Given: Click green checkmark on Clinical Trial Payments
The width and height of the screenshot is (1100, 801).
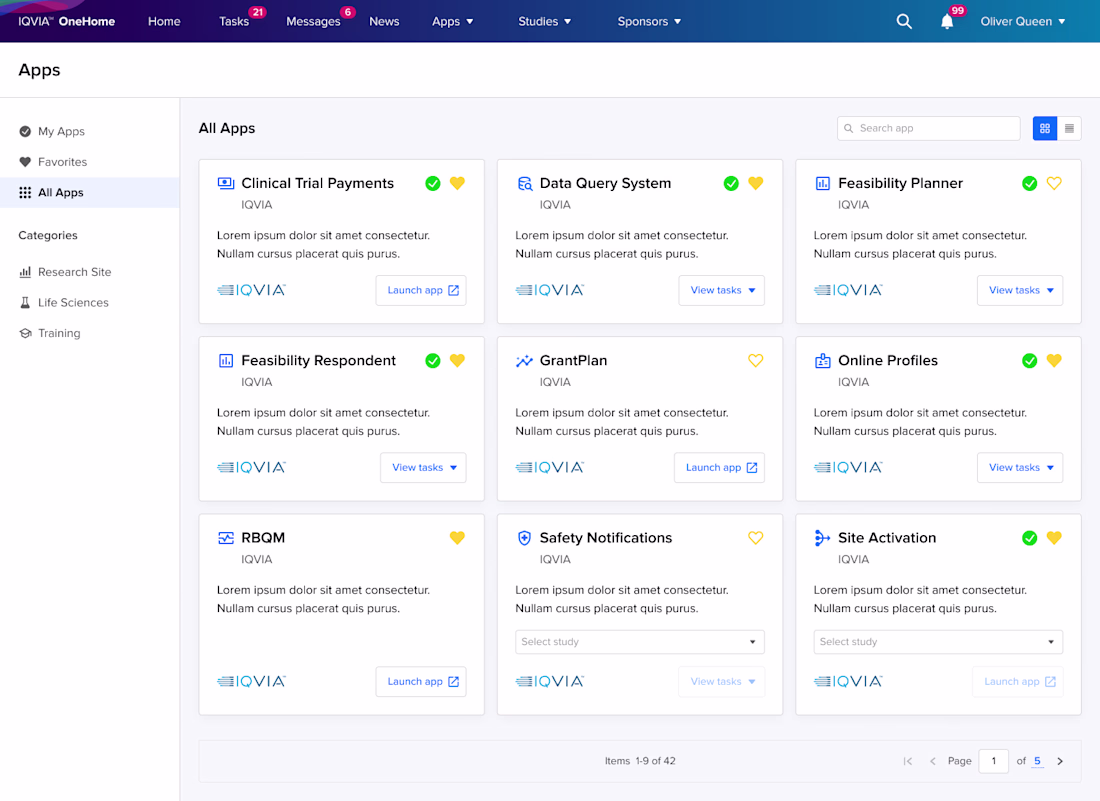Looking at the screenshot, I should pos(433,184).
